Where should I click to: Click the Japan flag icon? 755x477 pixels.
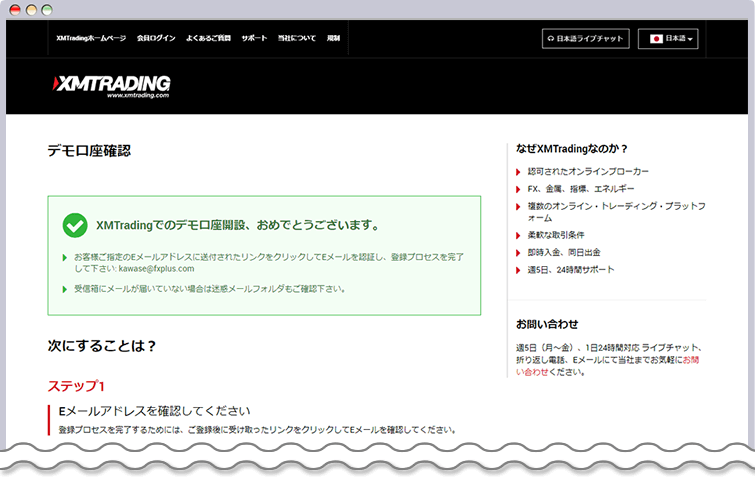tap(656, 39)
